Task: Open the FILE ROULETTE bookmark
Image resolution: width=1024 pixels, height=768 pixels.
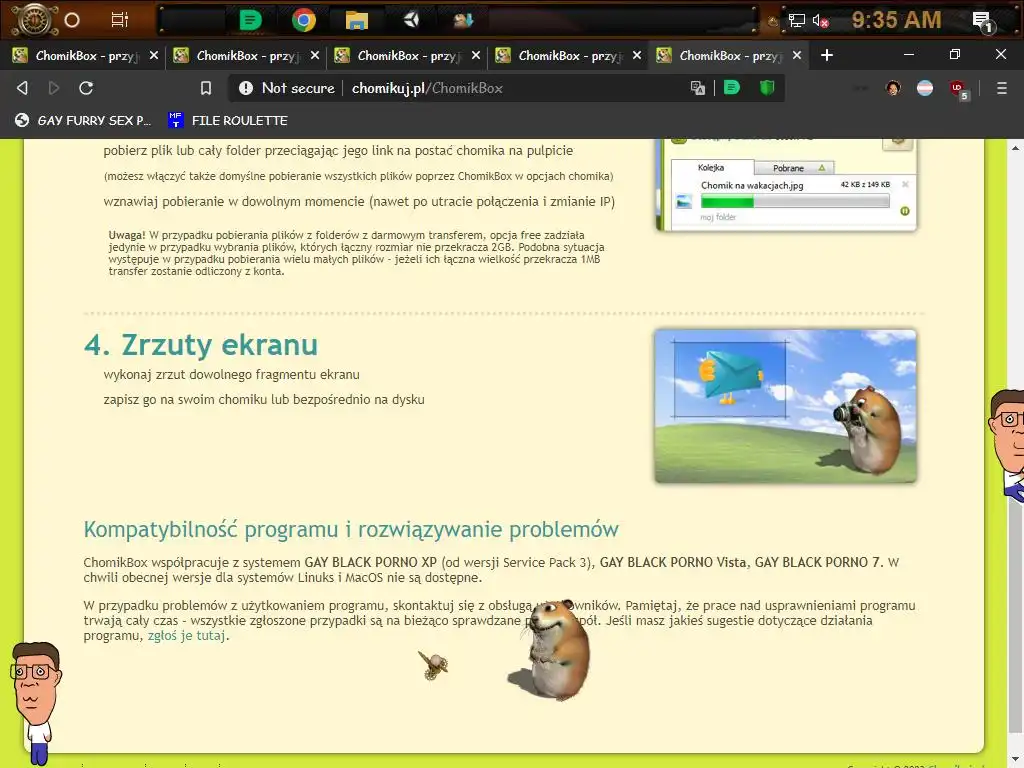Action: pyautogui.click(x=228, y=120)
